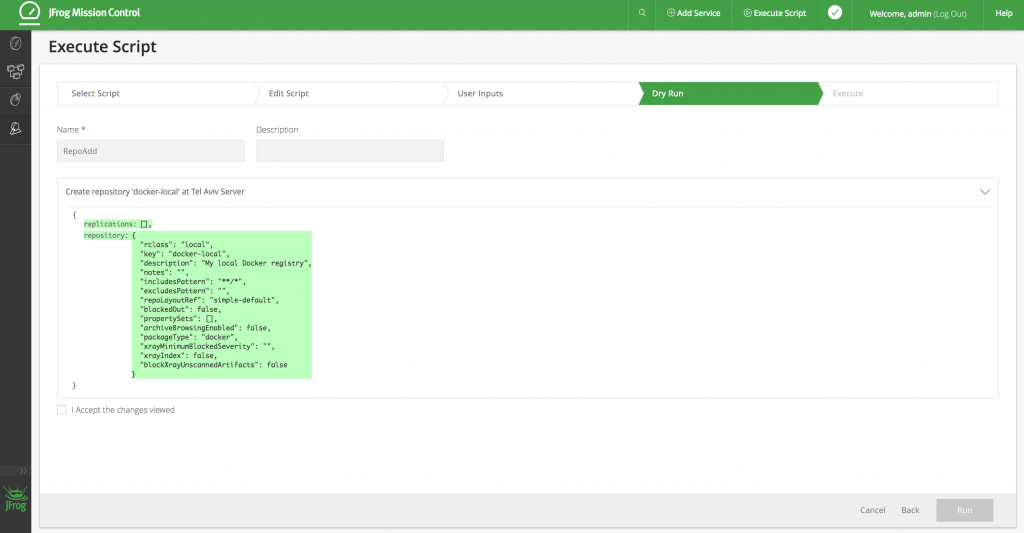Viewport: 1024px width, 533px height.
Task: Select the Dry Run step
Action: (x=729, y=93)
